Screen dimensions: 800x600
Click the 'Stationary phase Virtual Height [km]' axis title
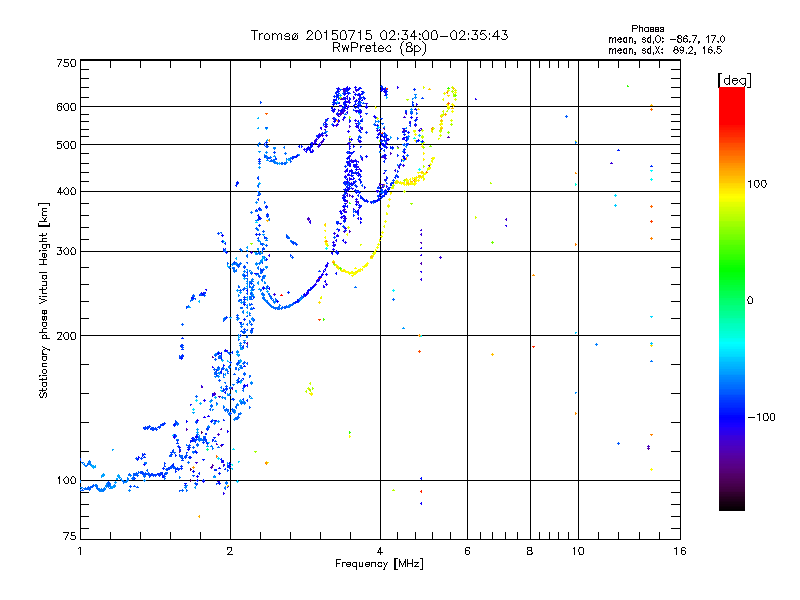tap(44, 301)
